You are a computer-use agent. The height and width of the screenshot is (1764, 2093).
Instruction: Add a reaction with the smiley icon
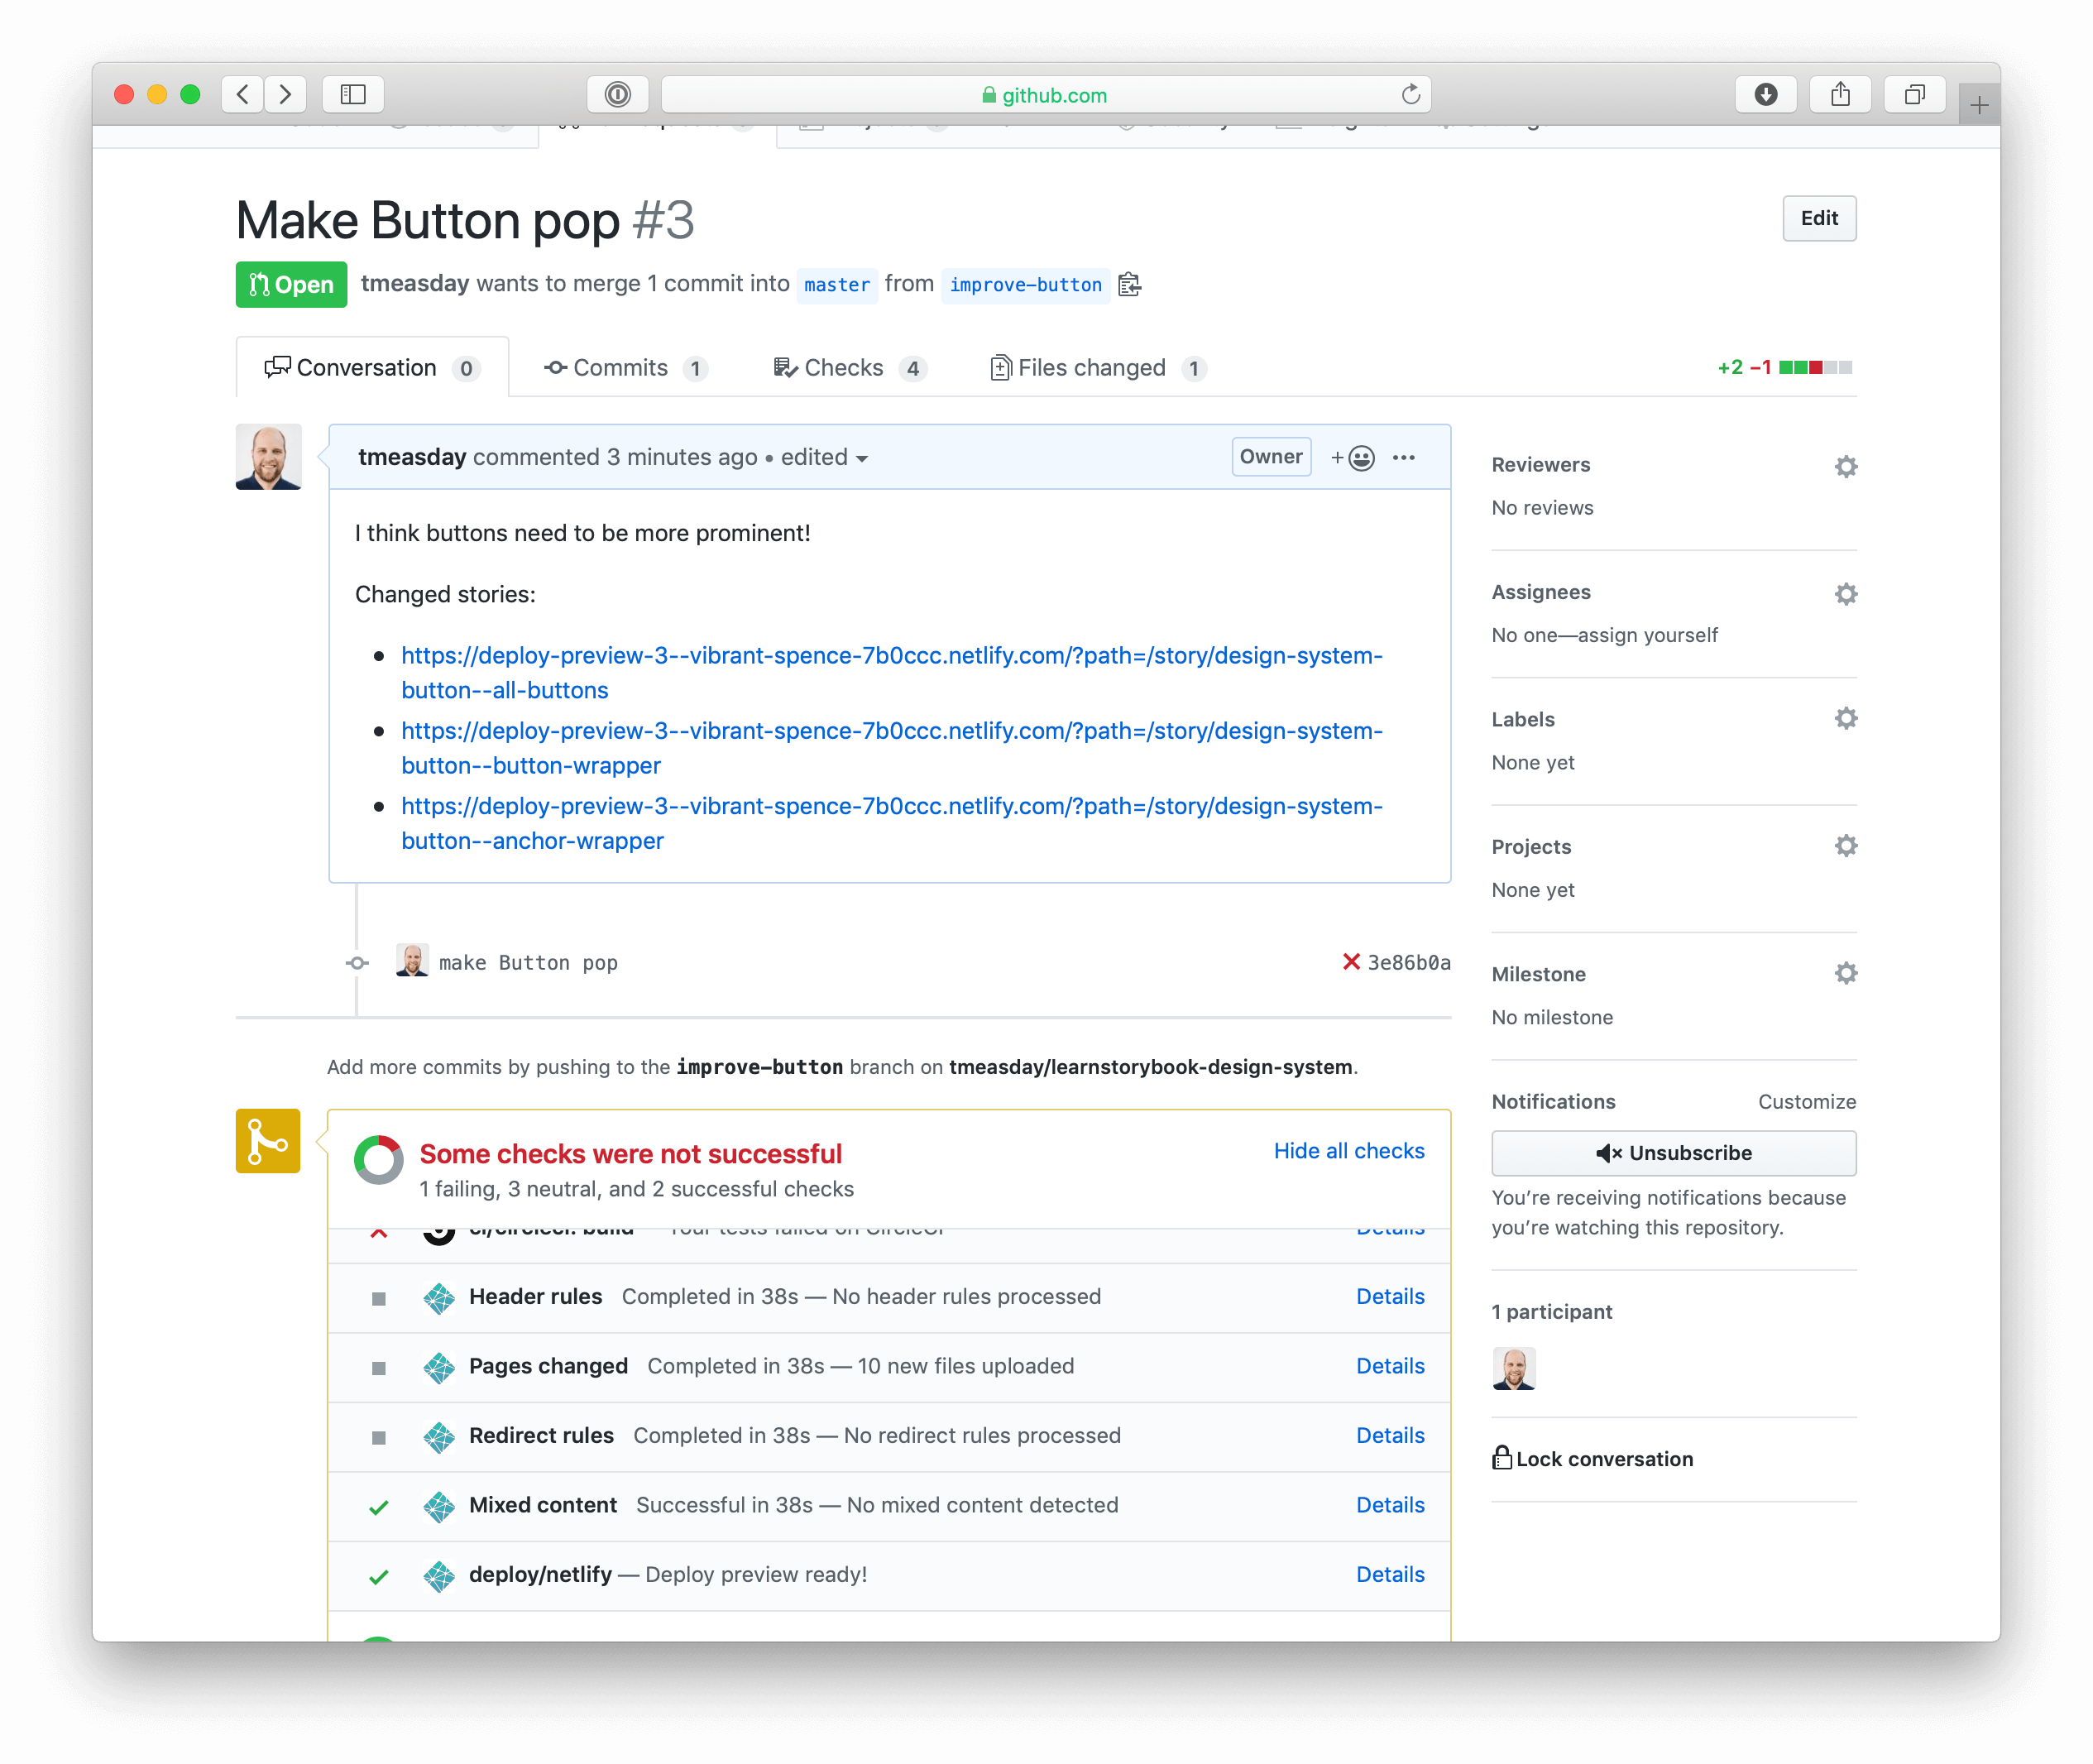coord(1353,458)
